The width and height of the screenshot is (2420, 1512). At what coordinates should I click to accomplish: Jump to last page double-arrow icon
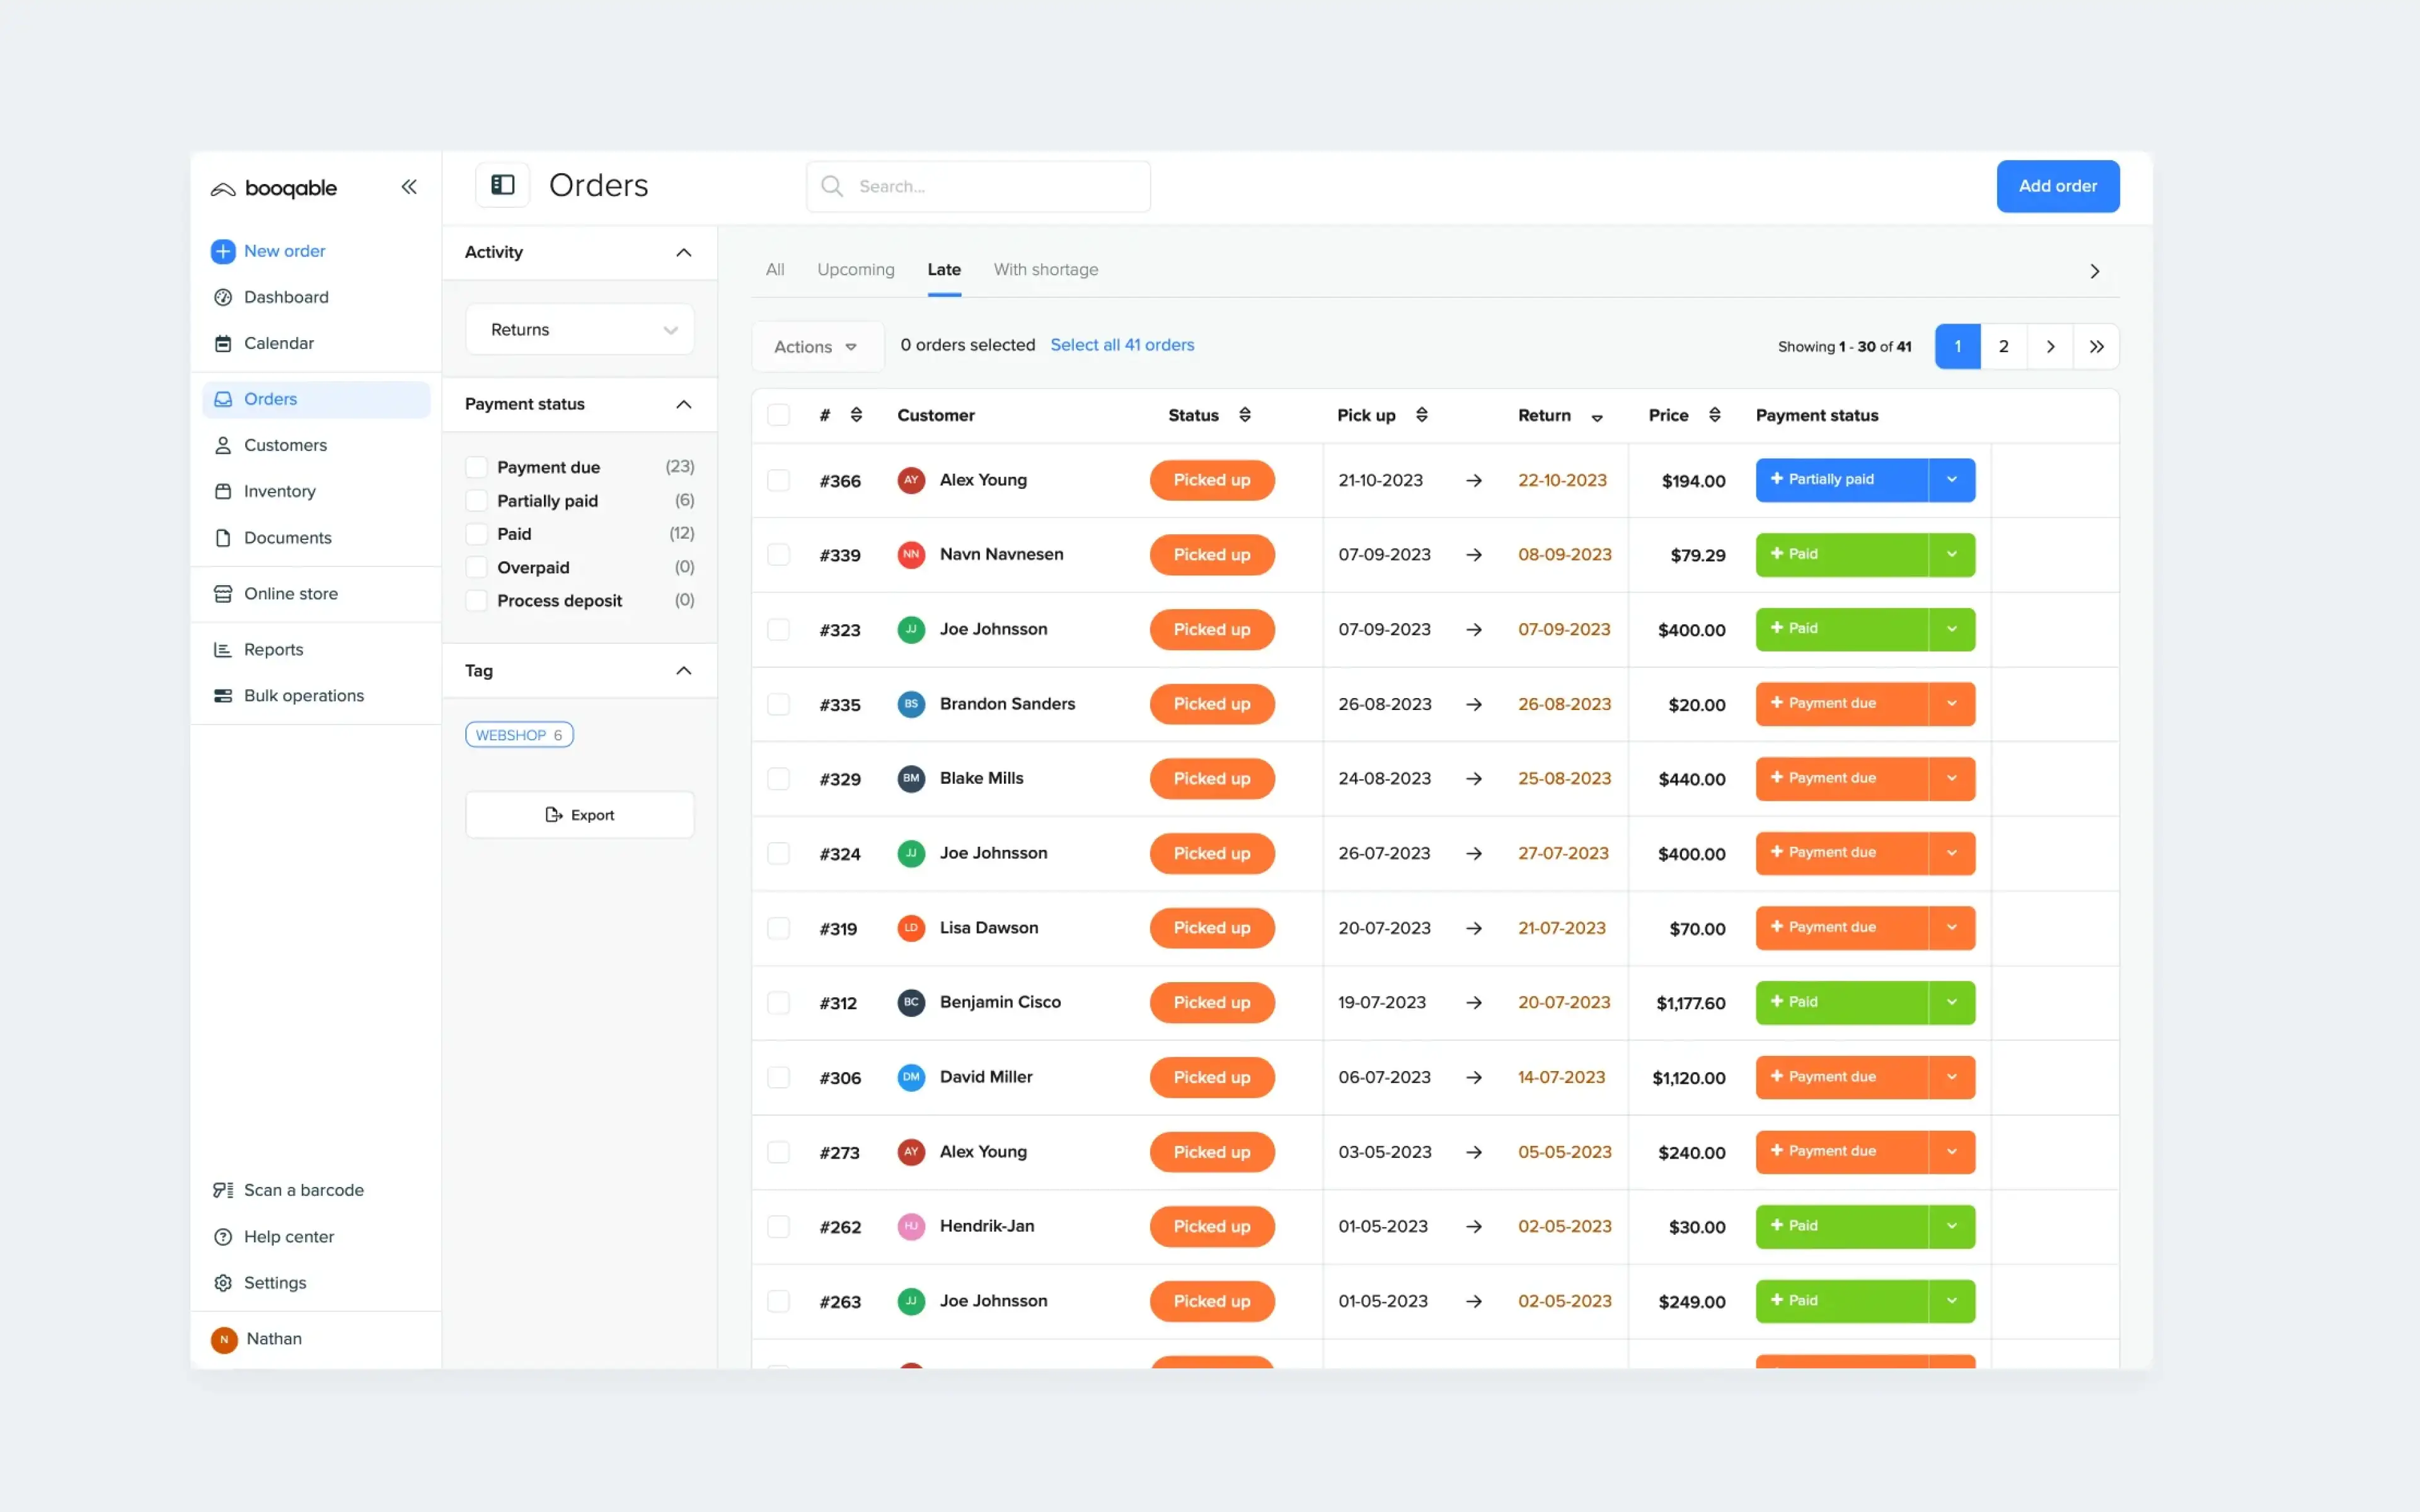pyautogui.click(x=2096, y=347)
